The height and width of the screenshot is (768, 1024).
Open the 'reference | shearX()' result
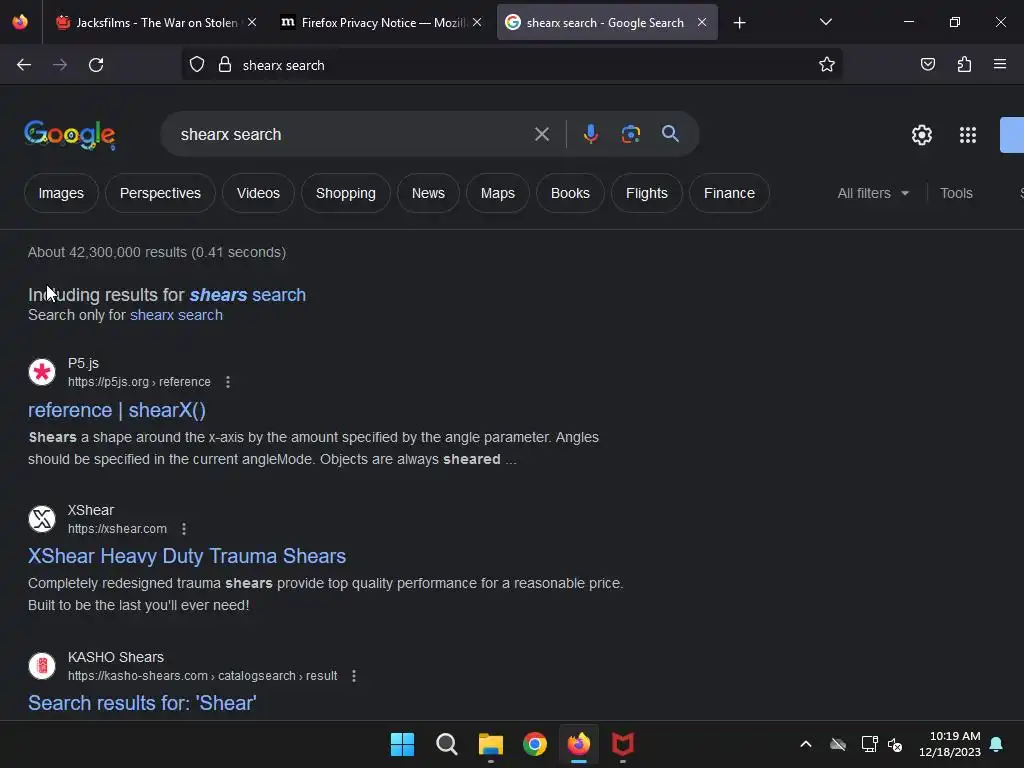117,410
